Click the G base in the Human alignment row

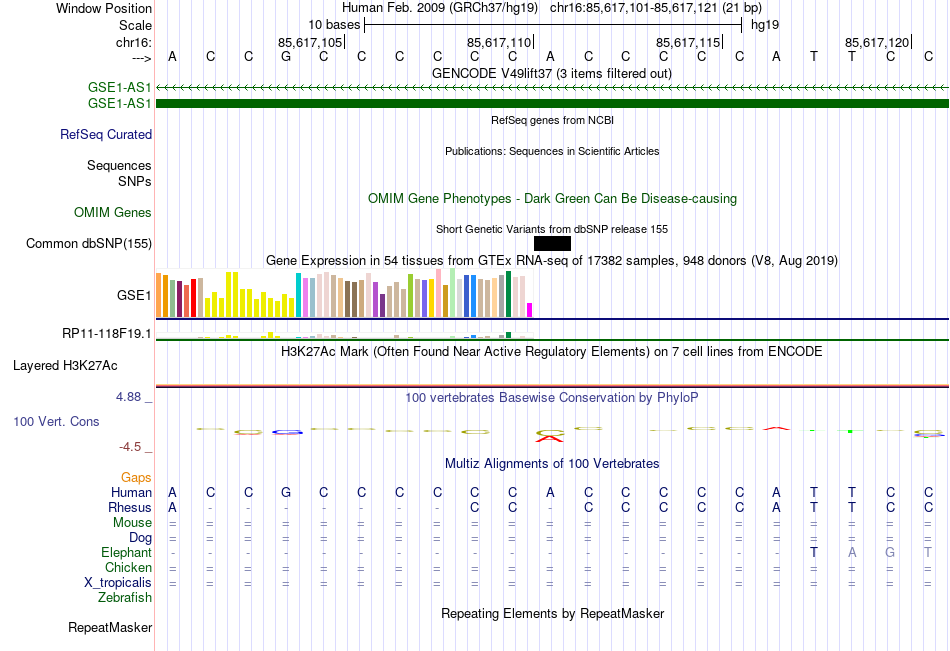[286, 492]
